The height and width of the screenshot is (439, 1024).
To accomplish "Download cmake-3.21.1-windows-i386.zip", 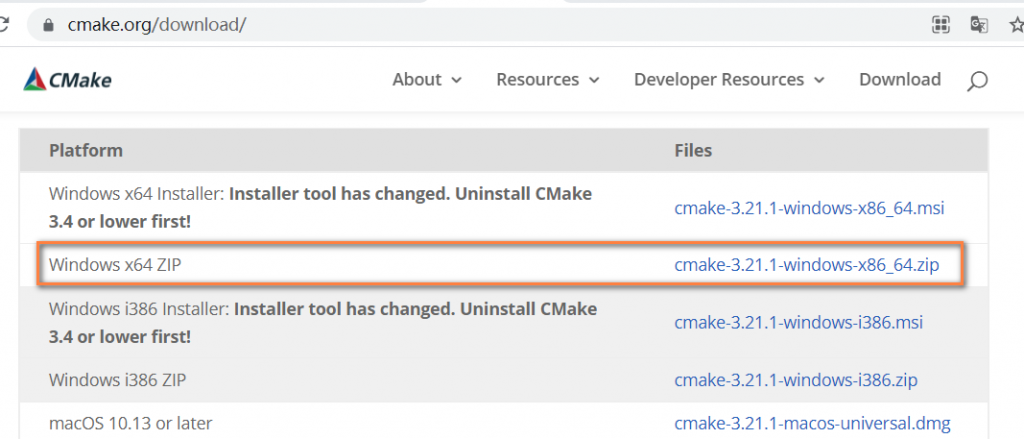I will [x=795, y=380].
